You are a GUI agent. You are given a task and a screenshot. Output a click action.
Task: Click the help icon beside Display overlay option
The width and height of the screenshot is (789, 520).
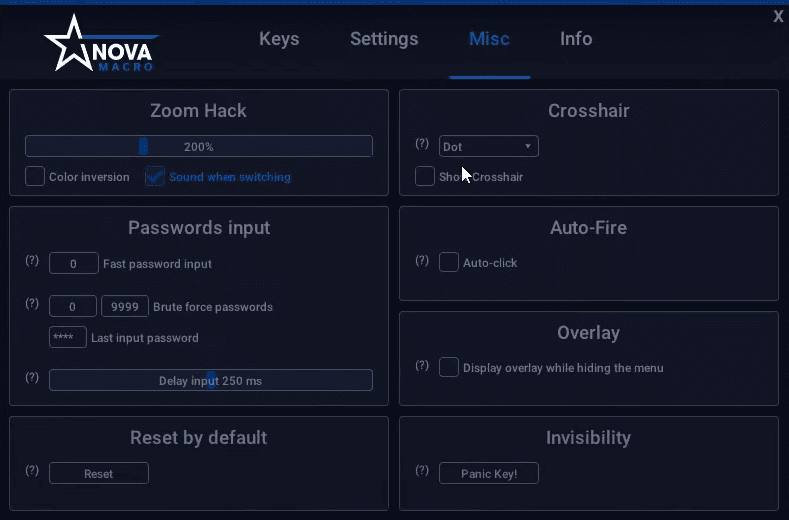[x=422, y=366]
